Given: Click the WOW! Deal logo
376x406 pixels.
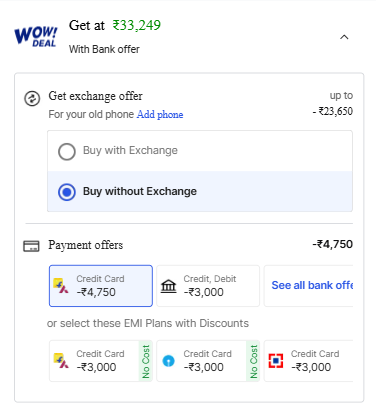Looking at the screenshot, I should (36, 37).
